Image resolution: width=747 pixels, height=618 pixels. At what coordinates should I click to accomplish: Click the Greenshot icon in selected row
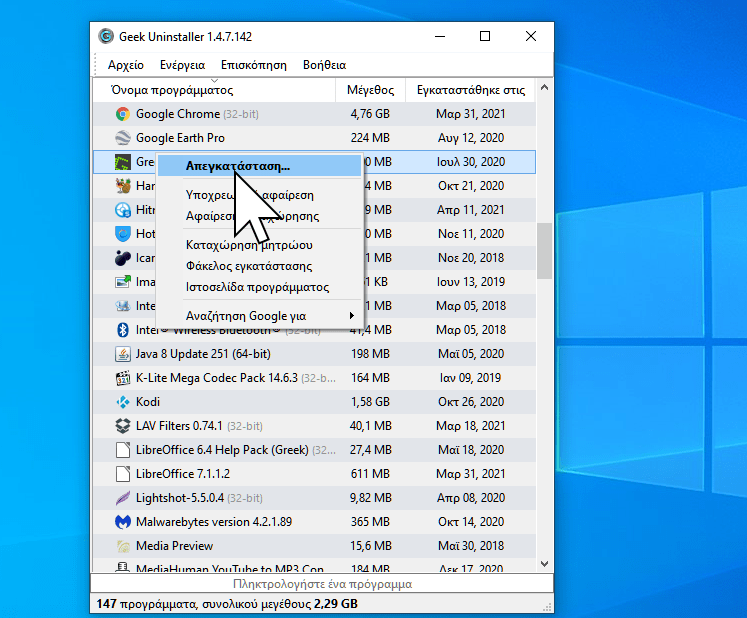pos(123,162)
